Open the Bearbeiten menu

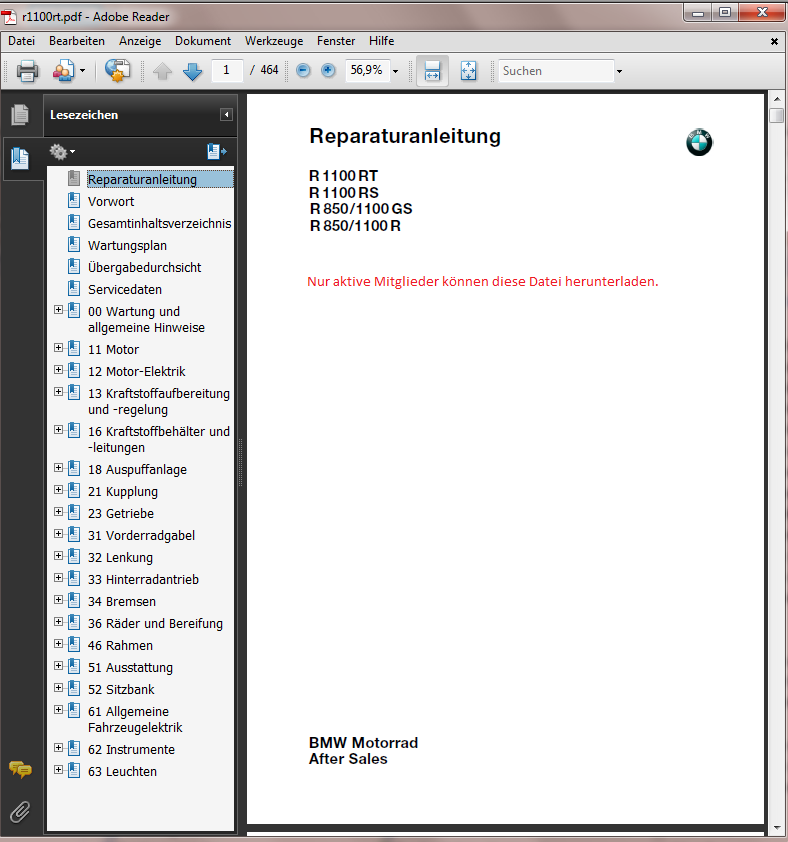click(77, 41)
